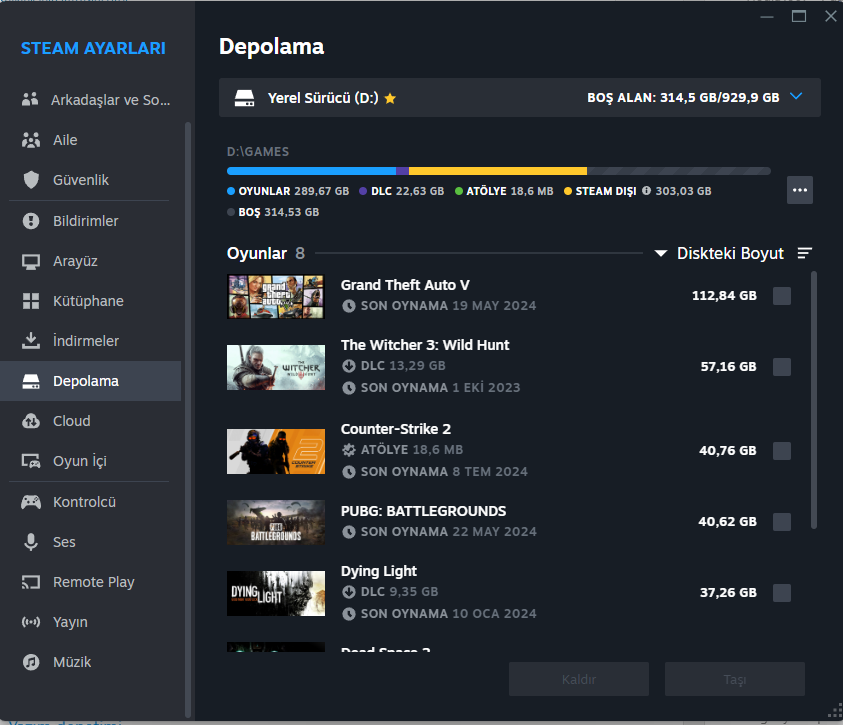Go to Kontrolcü settings
Image resolution: width=843 pixels, height=725 pixels.
point(90,502)
